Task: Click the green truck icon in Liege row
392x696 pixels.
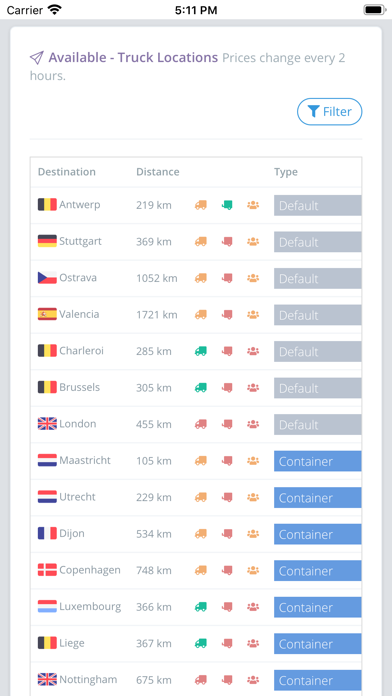Action: 201,643
